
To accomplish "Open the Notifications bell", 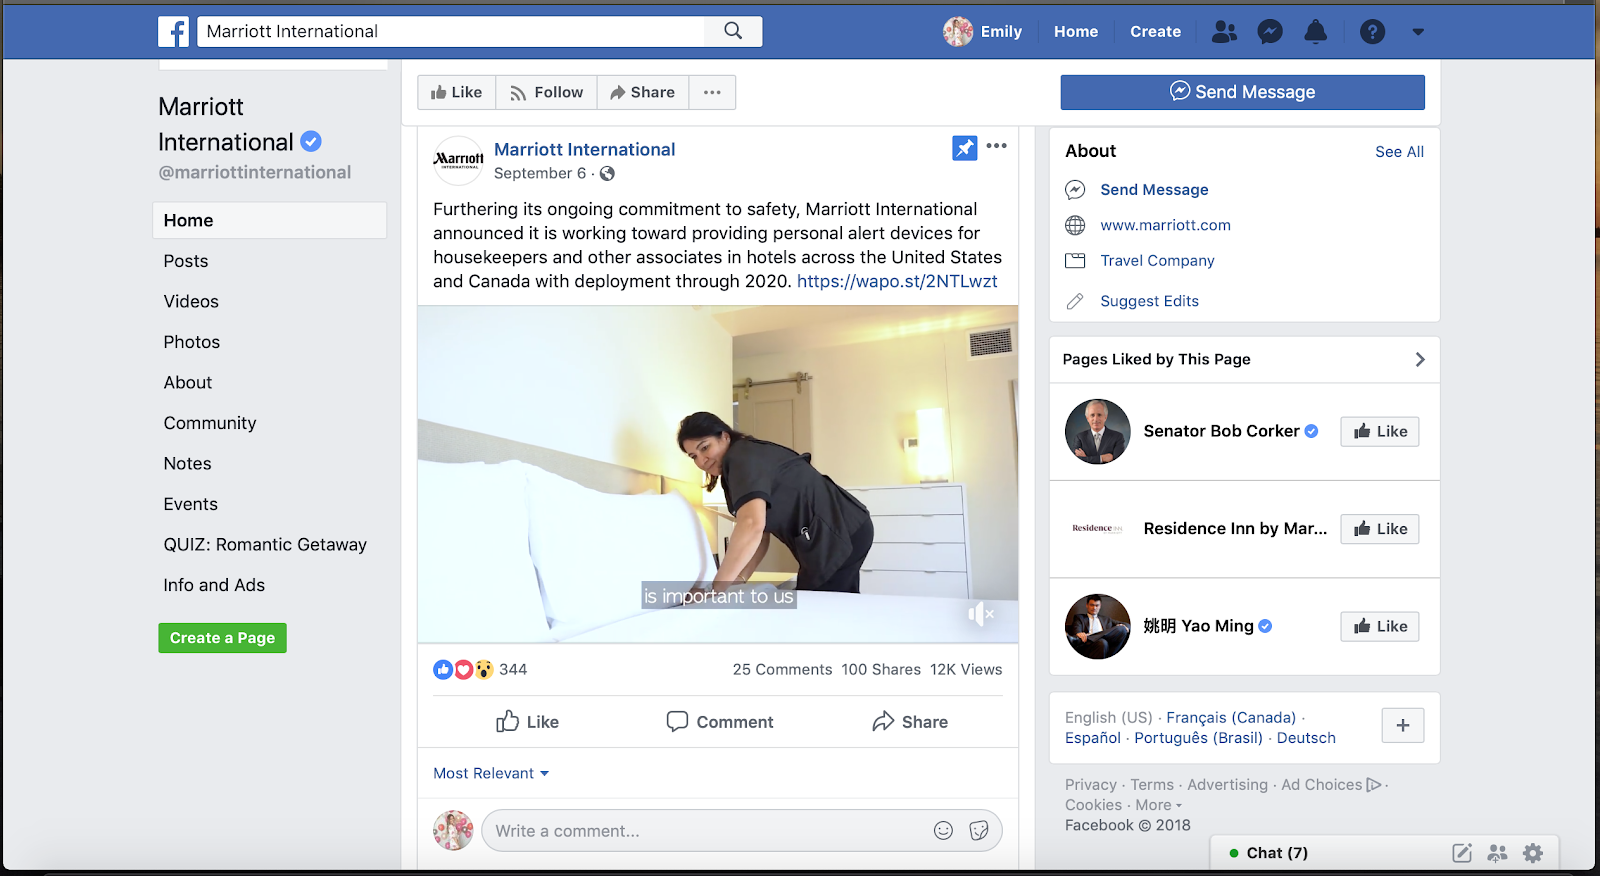I will click(x=1316, y=32).
